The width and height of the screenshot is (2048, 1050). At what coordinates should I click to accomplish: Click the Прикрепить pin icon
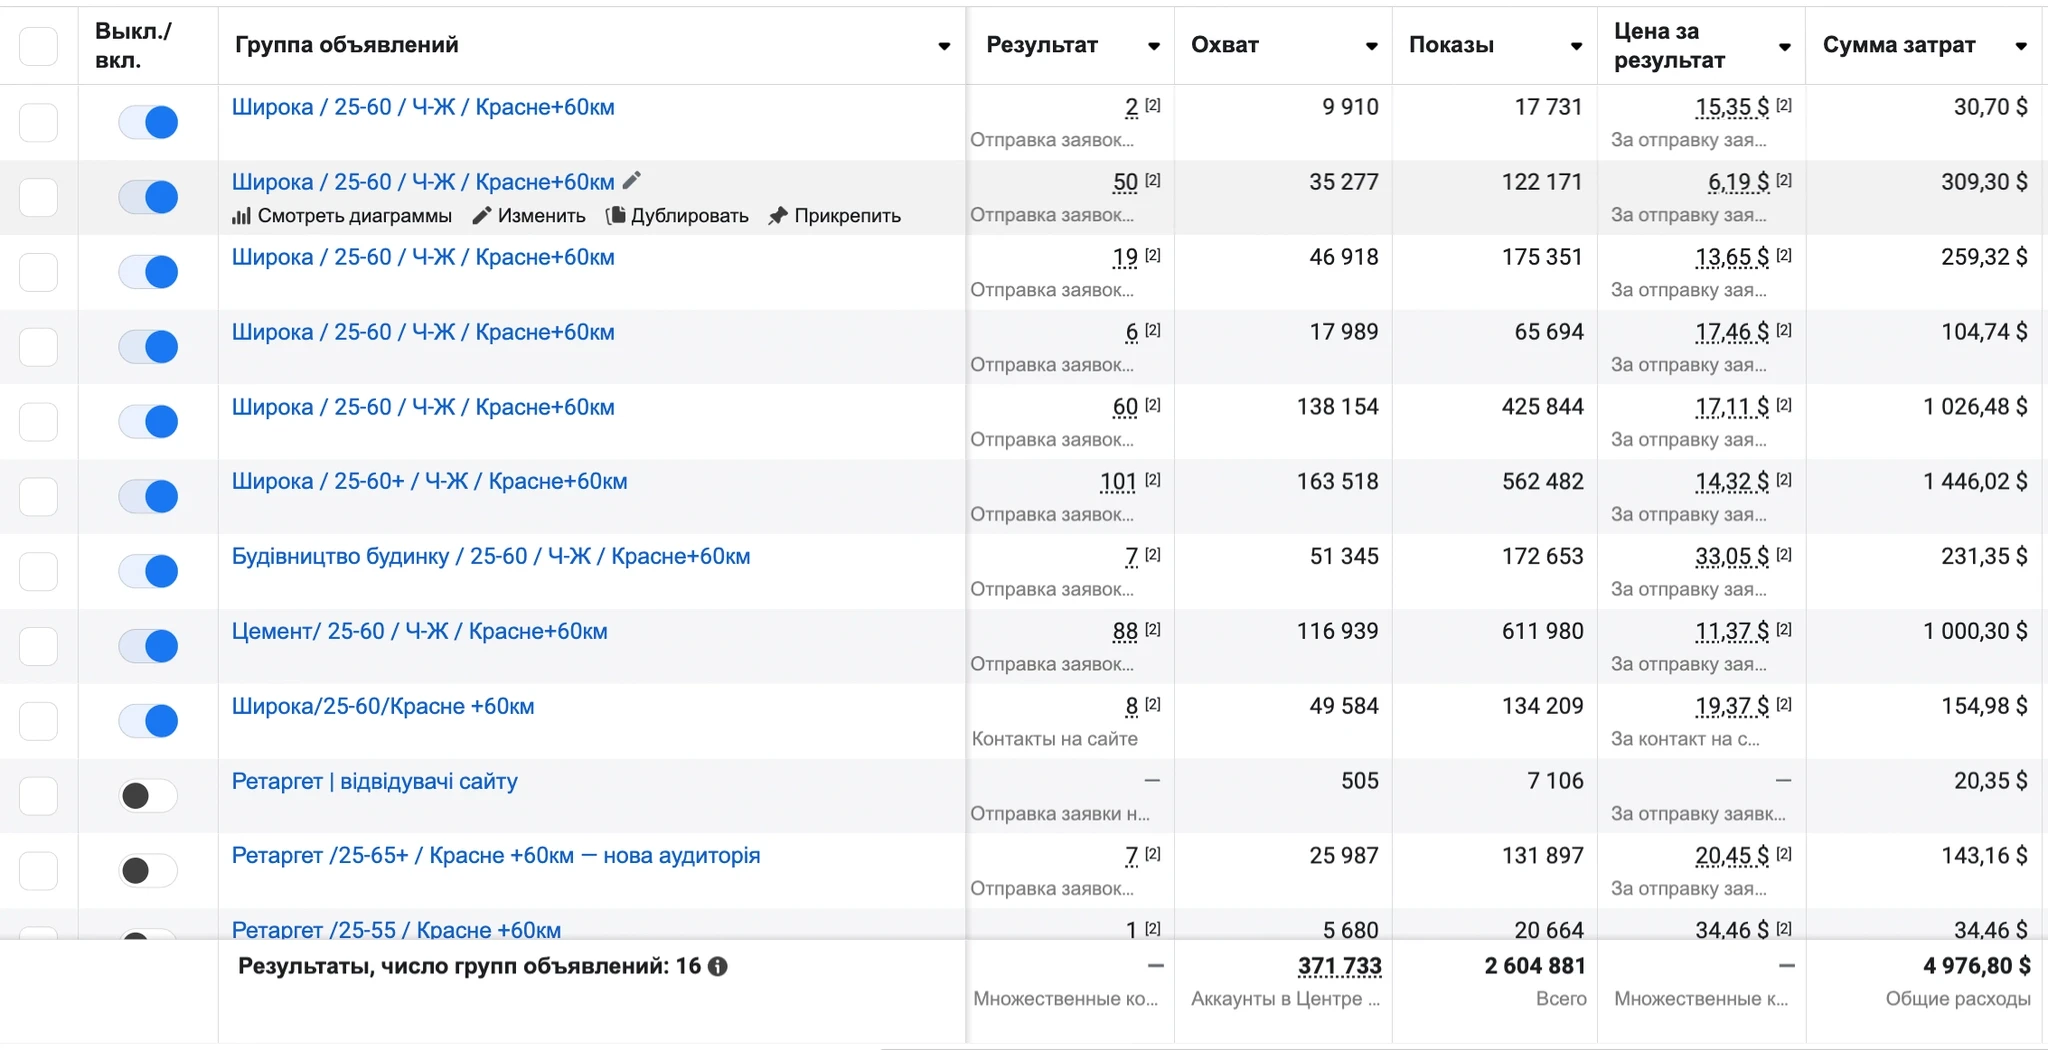pyautogui.click(x=778, y=216)
